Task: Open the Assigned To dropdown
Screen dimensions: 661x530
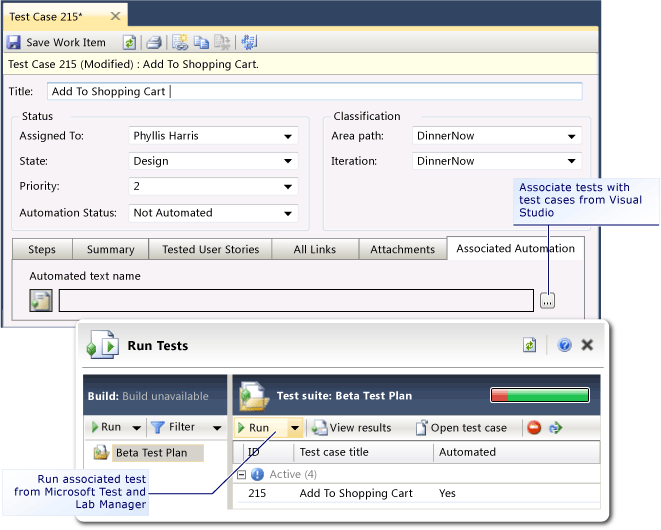Action: pyautogui.click(x=288, y=136)
